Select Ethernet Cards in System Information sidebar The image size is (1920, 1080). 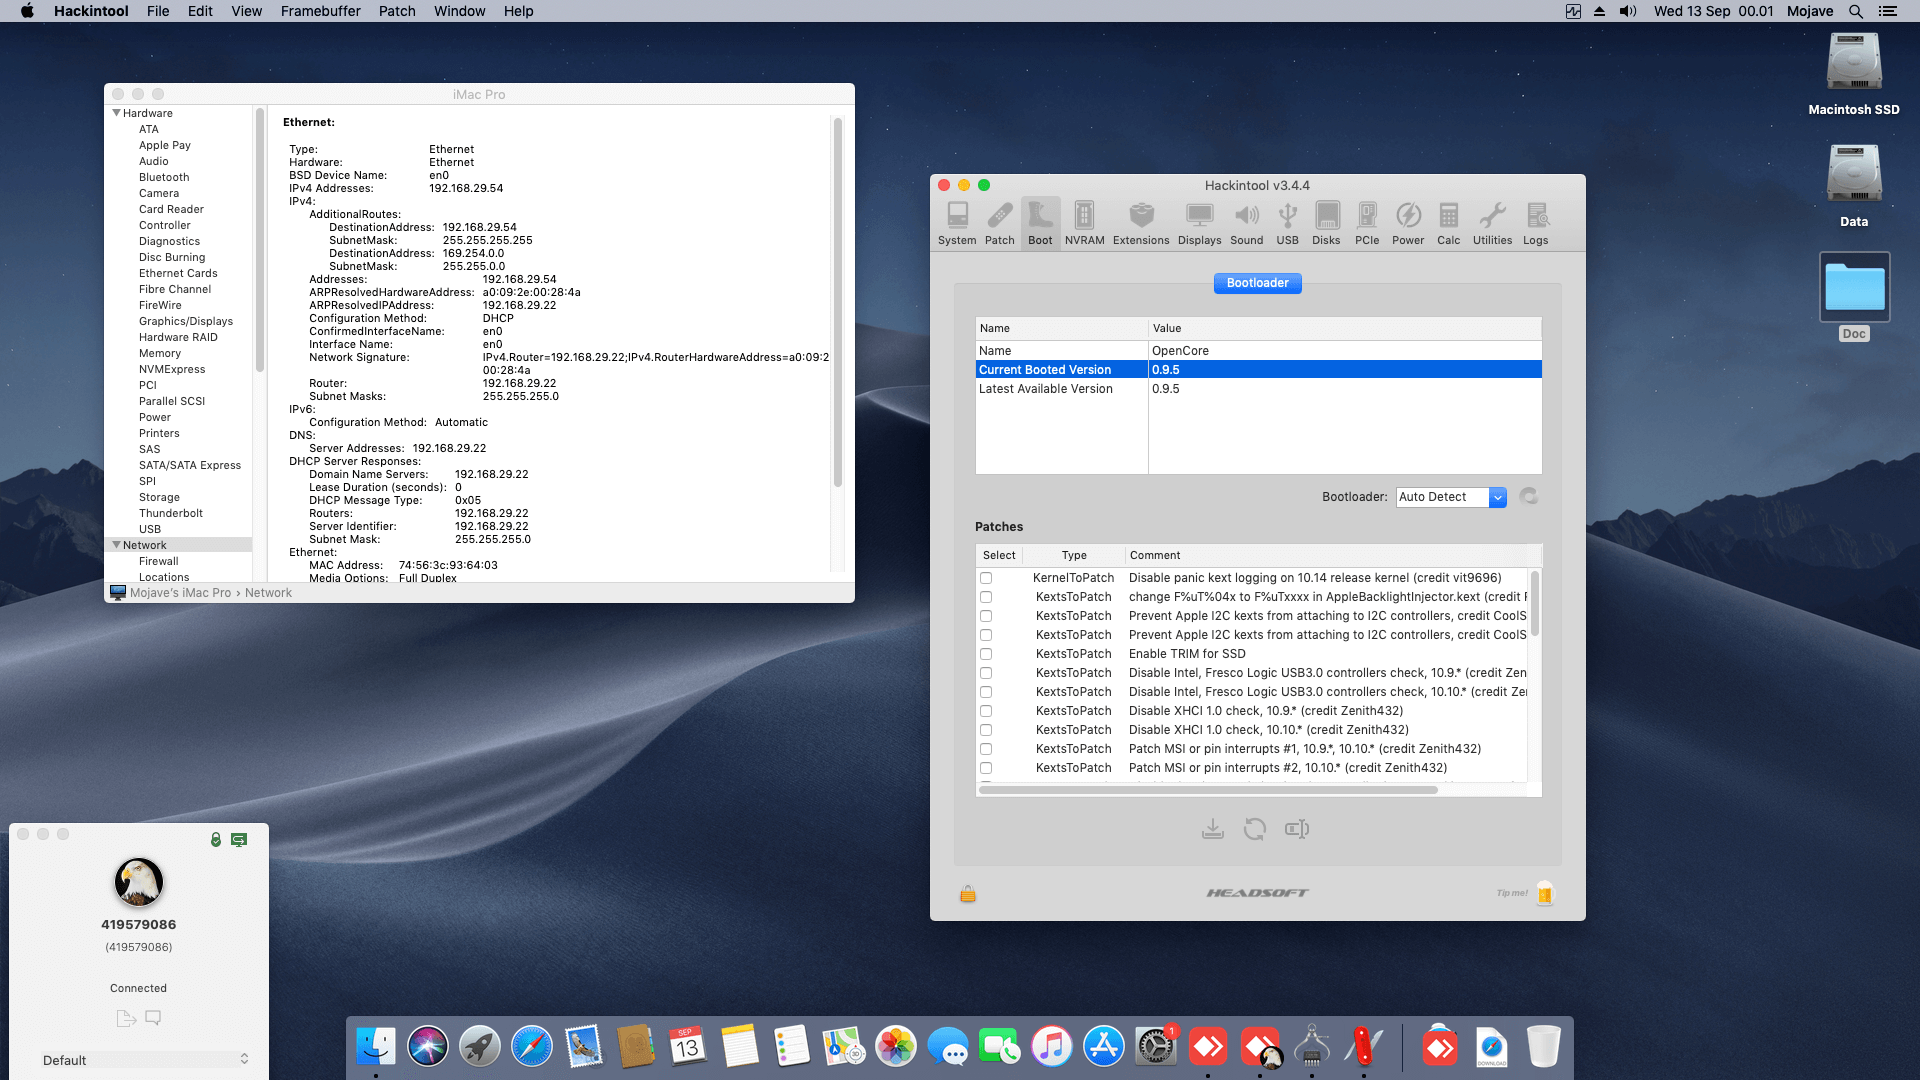(x=178, y=273)
